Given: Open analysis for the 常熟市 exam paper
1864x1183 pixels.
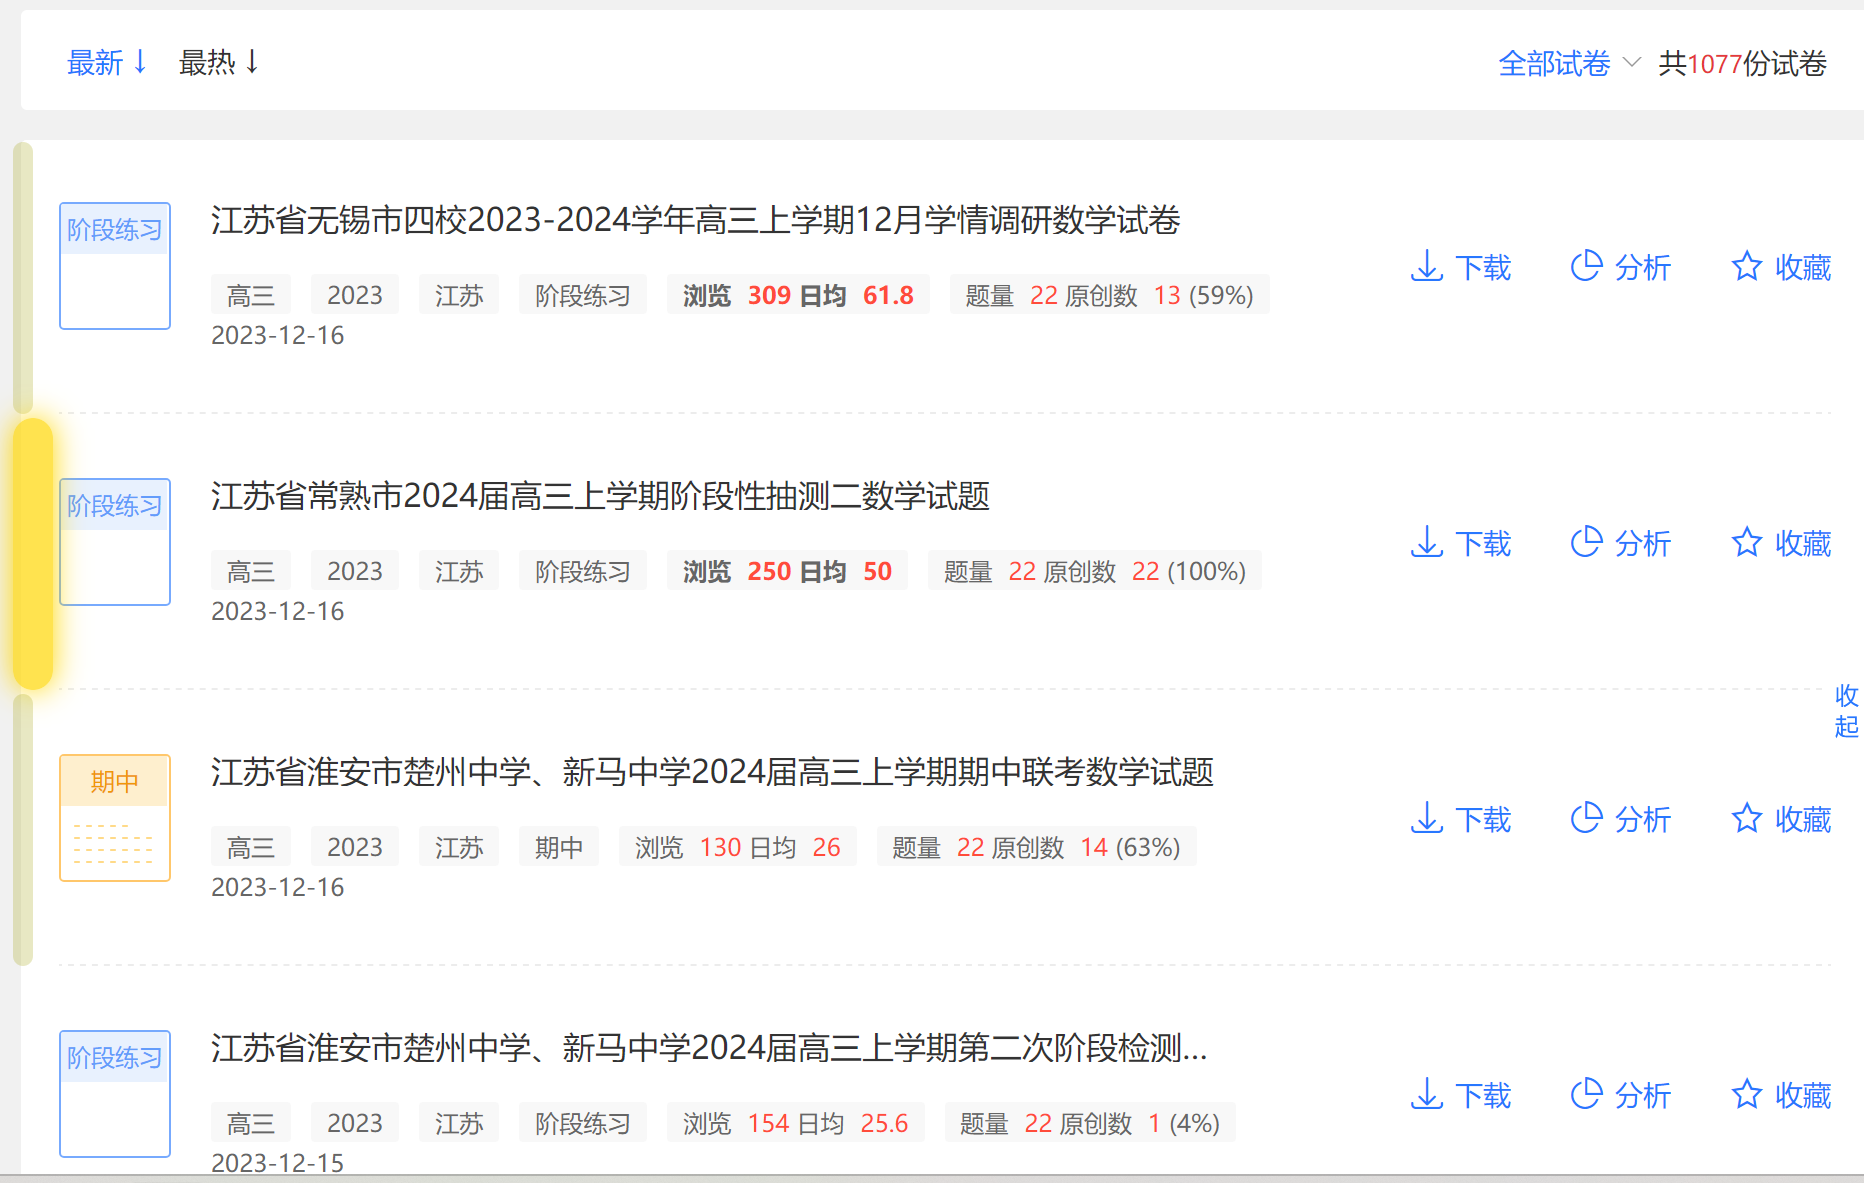Looking at the screenshot, I should (x=1620, y=543).
